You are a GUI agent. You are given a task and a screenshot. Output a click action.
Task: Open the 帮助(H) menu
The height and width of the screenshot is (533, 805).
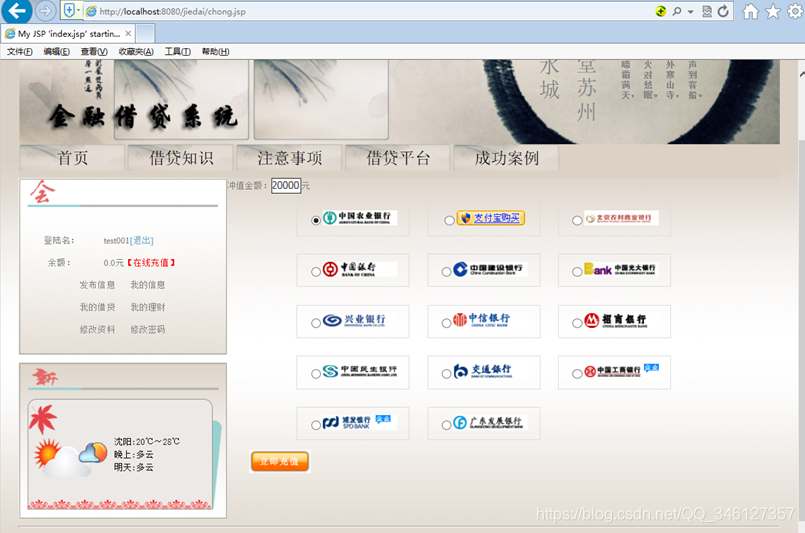[x=216, y=51]
